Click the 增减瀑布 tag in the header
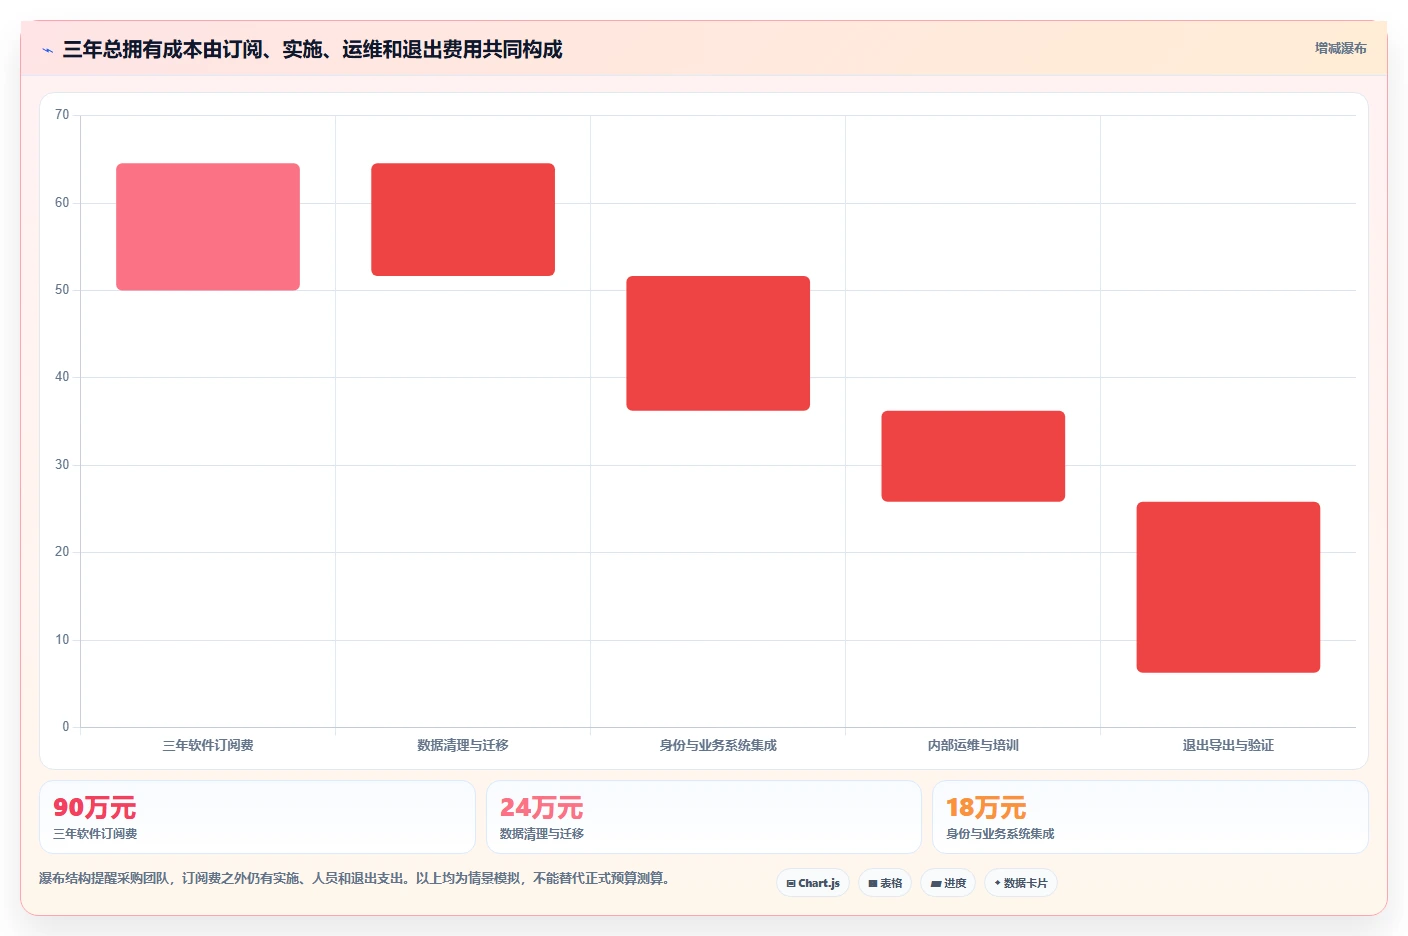 [1340, 48]
